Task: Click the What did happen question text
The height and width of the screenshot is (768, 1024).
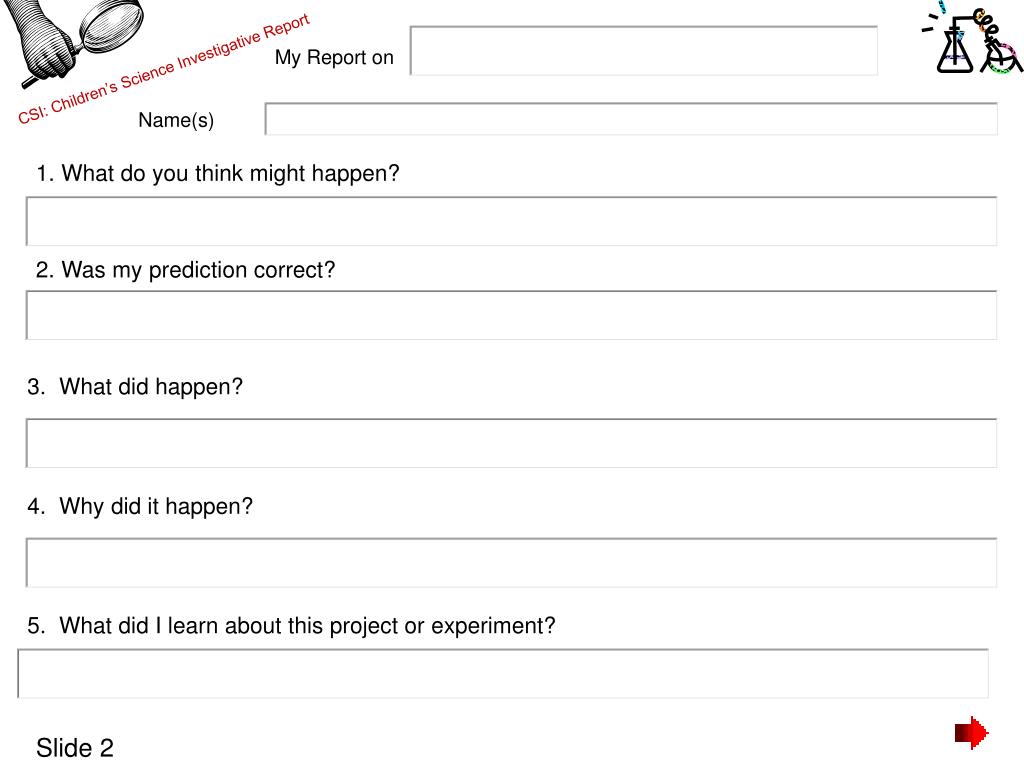Action: click(x=135, y=387)
